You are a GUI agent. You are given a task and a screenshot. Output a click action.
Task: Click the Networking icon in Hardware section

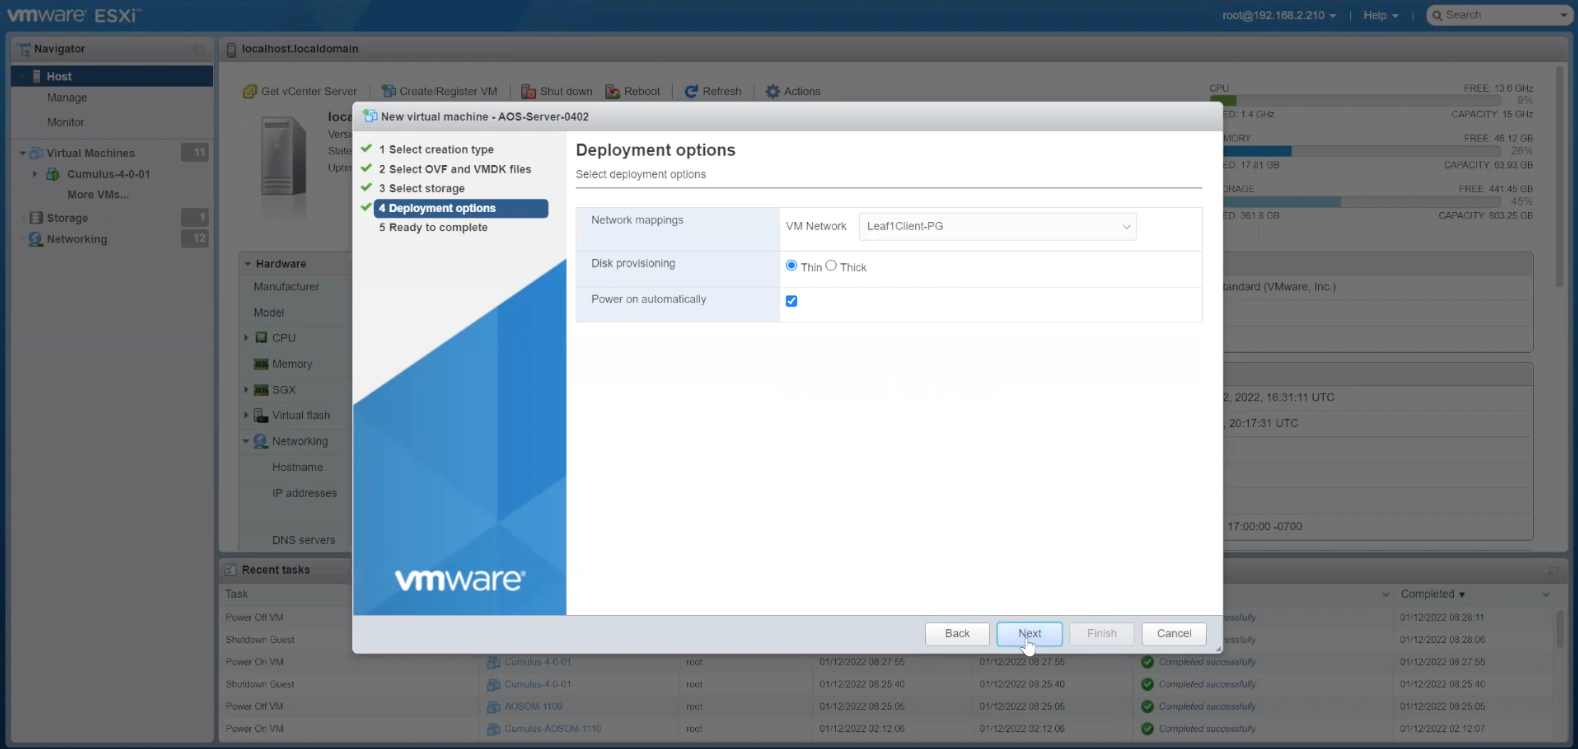pyautogui.click(x=261, y=441)
